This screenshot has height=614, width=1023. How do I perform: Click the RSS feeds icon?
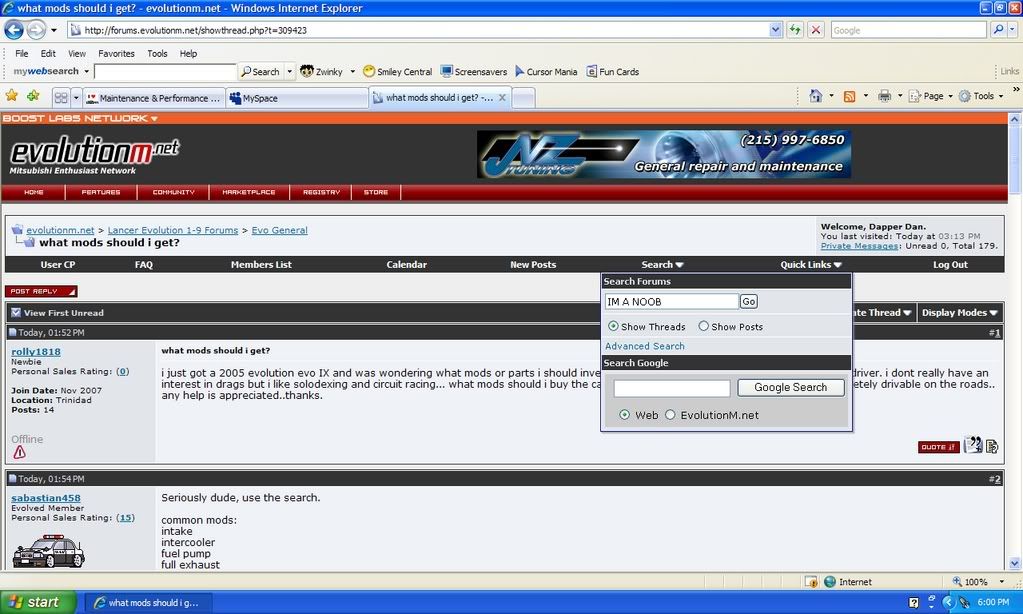(x=849, y=96)
